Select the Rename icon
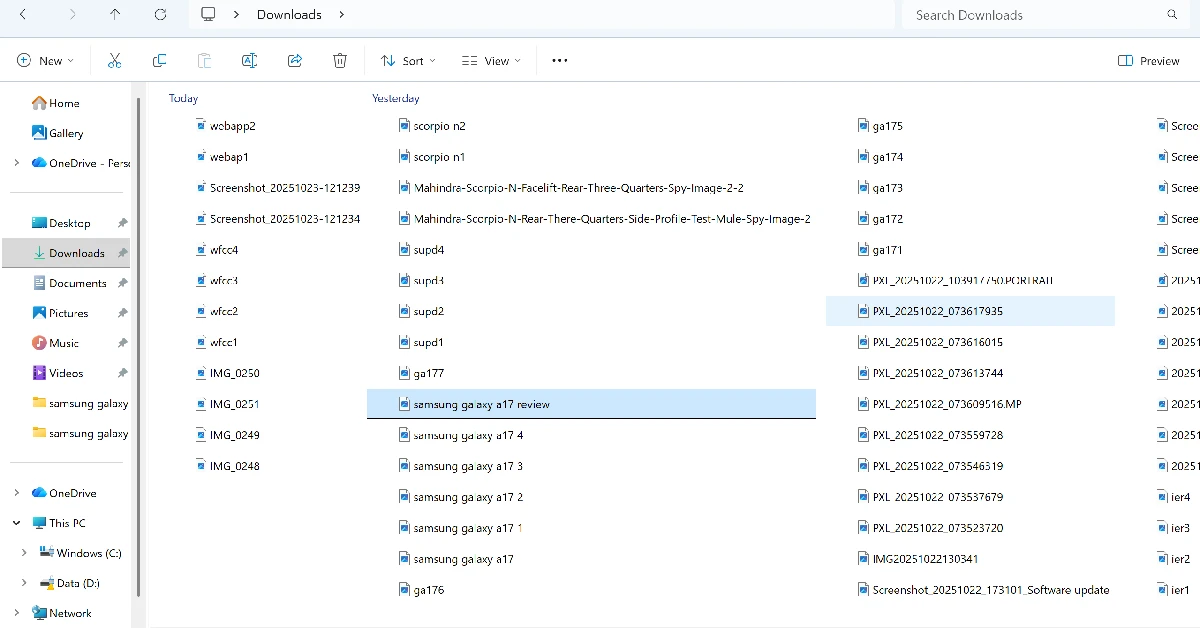 coord(249,60)
